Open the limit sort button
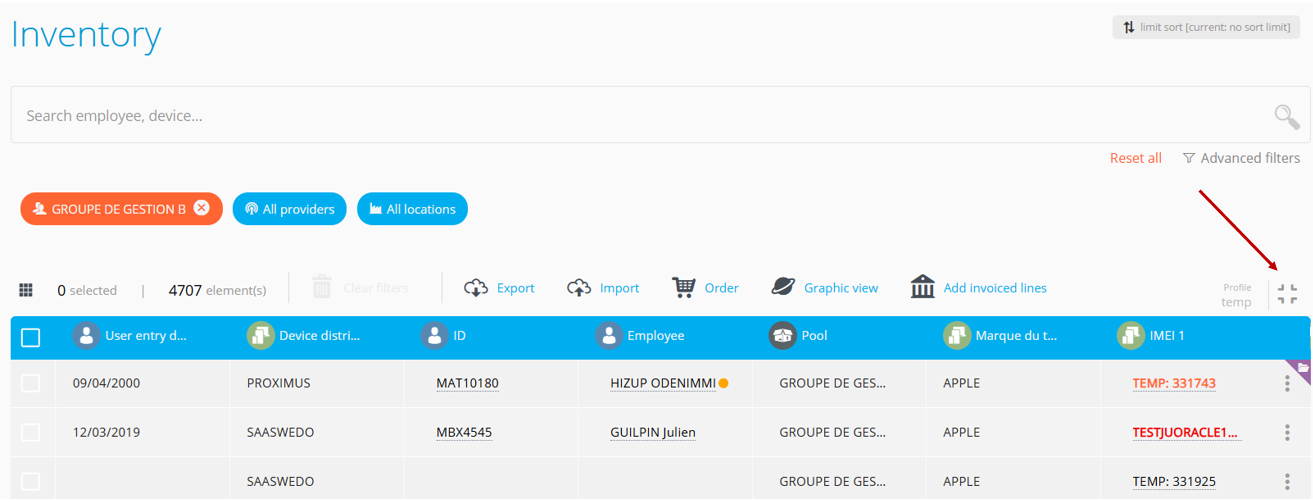 click(1206, 27)
